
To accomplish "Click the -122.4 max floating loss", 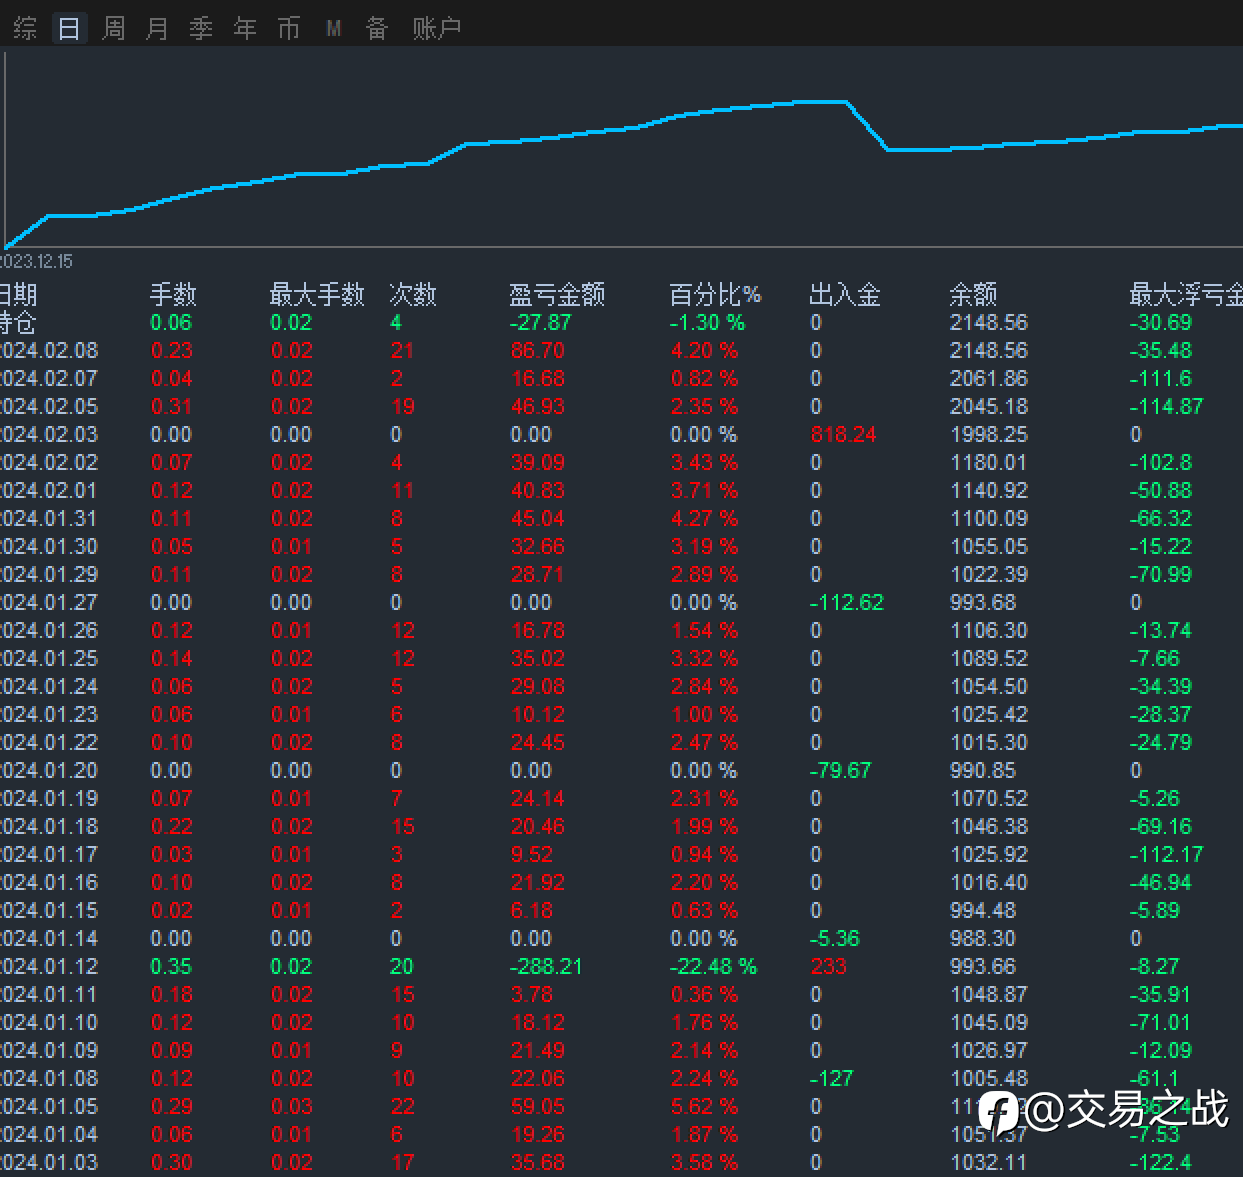I will tap(1161, 1163).
